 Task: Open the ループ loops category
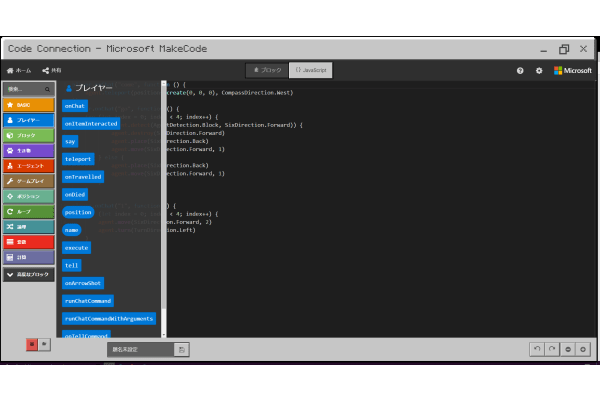29,212
